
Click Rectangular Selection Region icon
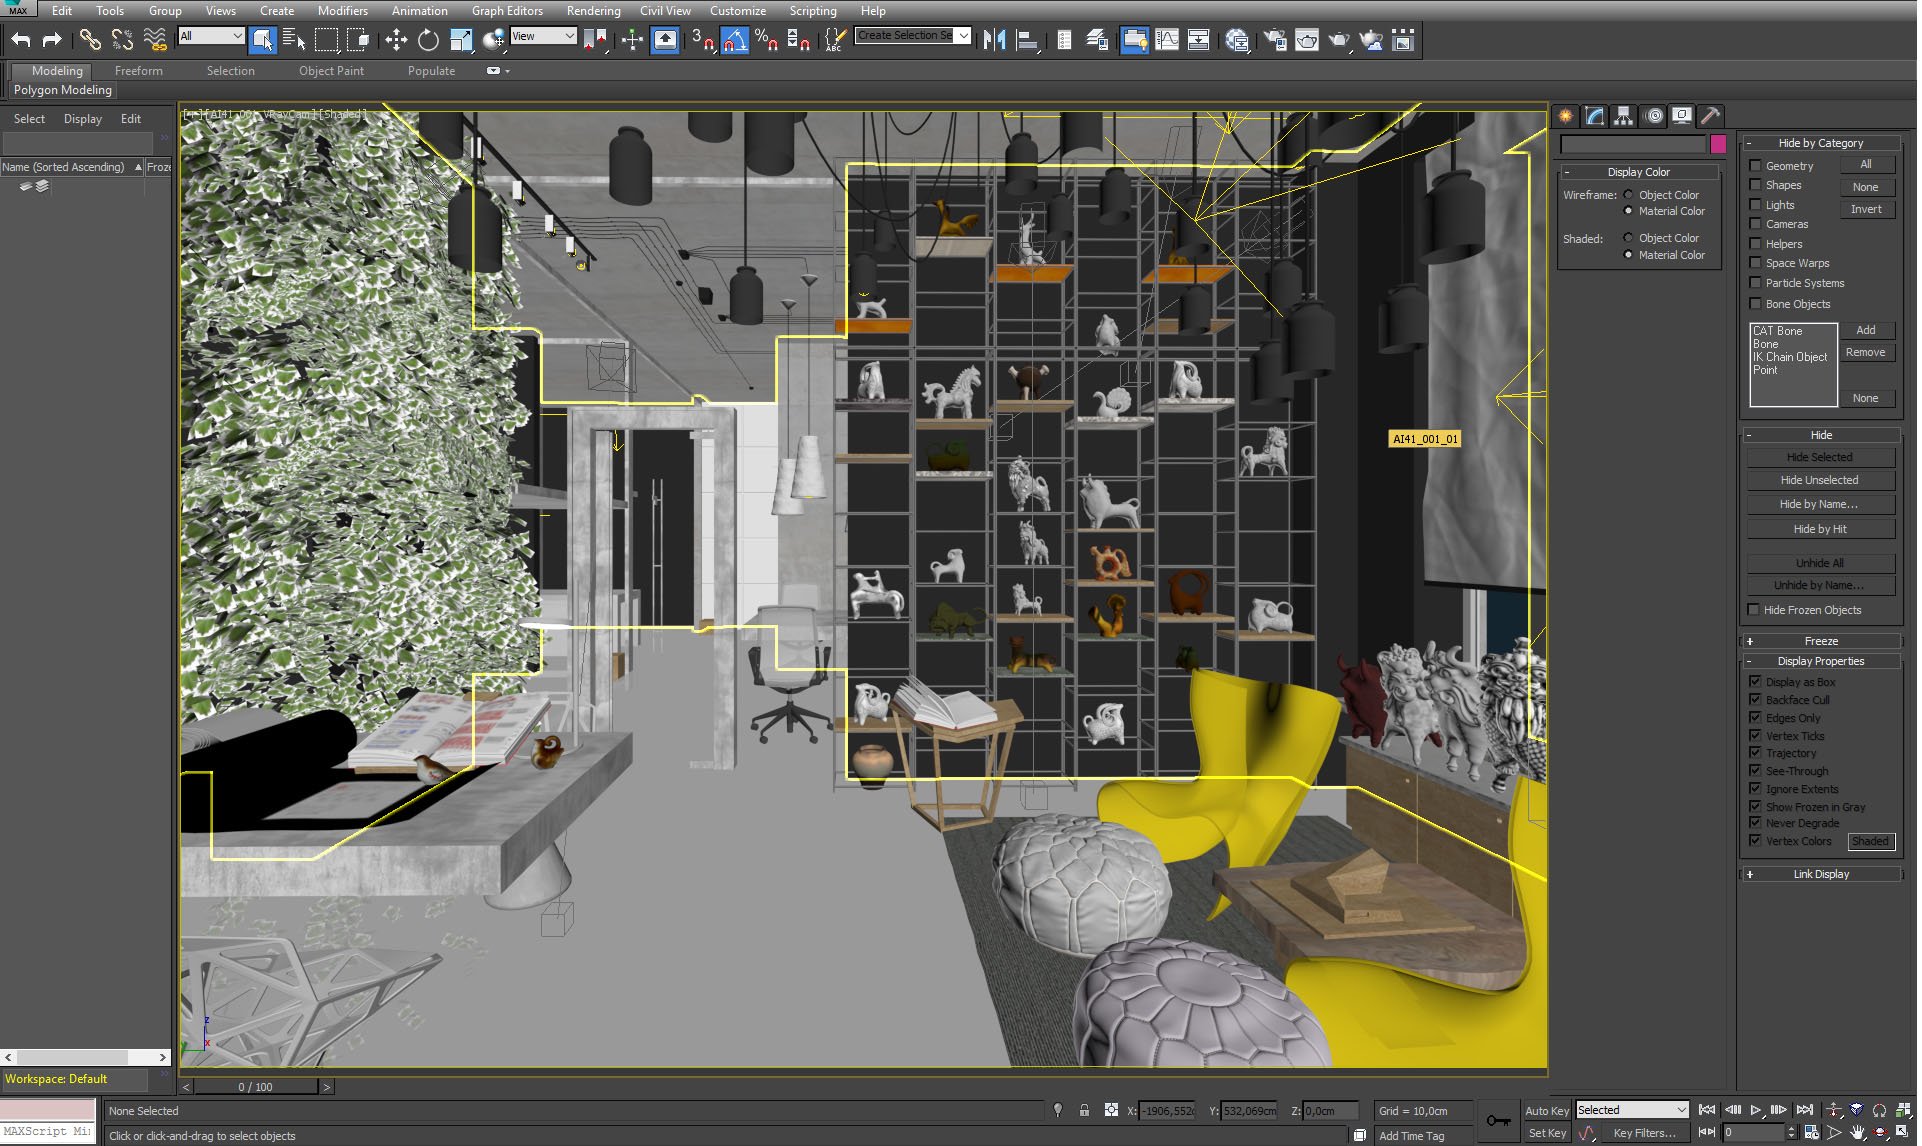(326, 40)
